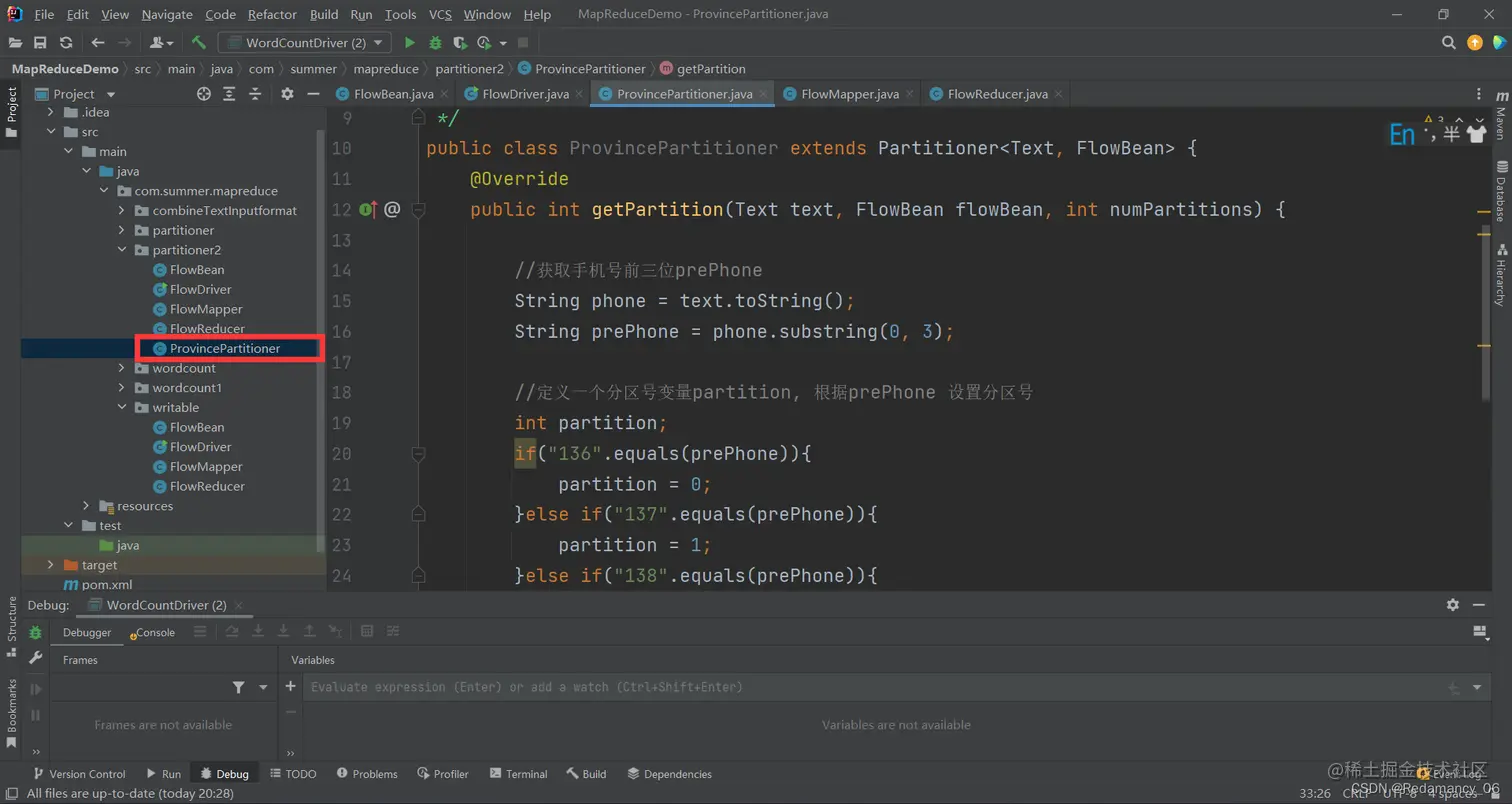Image resolution: width=1512 pixels, height=804 pixels.
Task: Expand the resources folder node
Action: [87, 506]
